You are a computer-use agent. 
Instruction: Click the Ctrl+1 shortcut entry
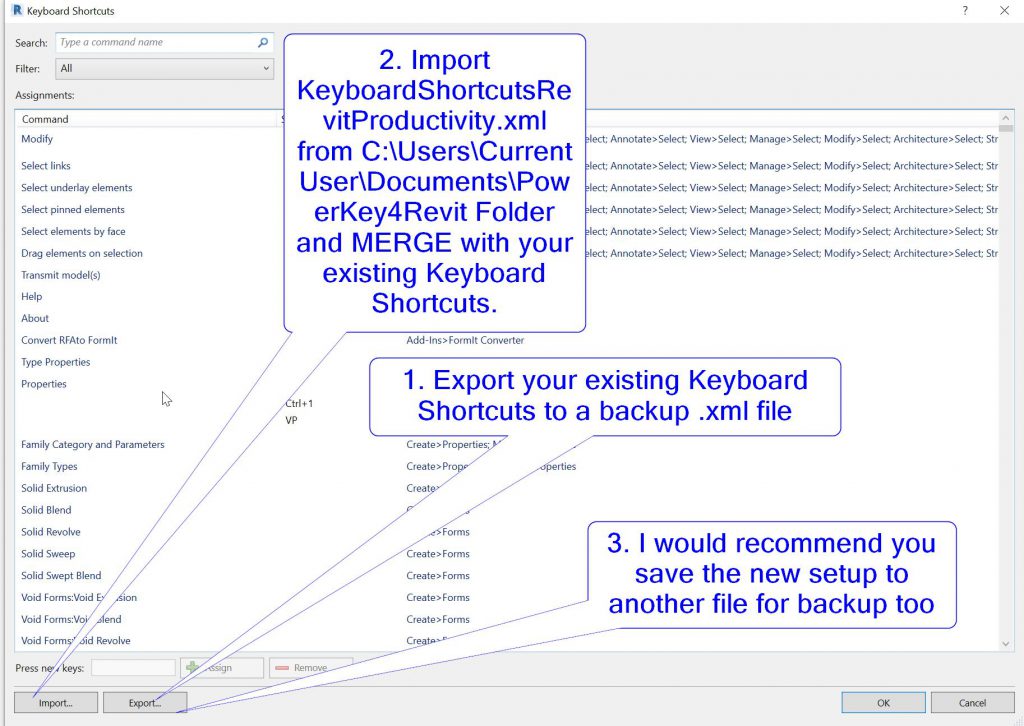299,403
